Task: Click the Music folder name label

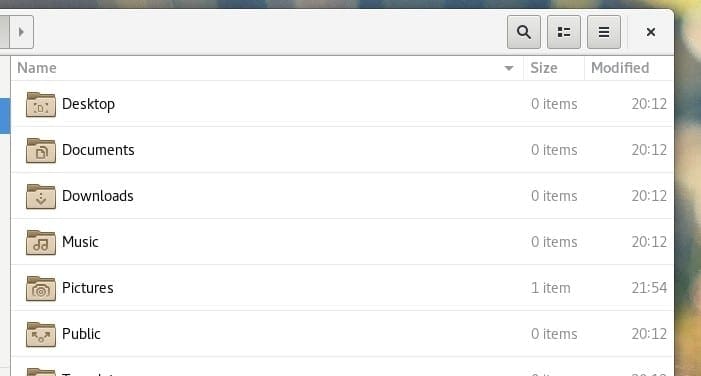Action: click(80, 242)
